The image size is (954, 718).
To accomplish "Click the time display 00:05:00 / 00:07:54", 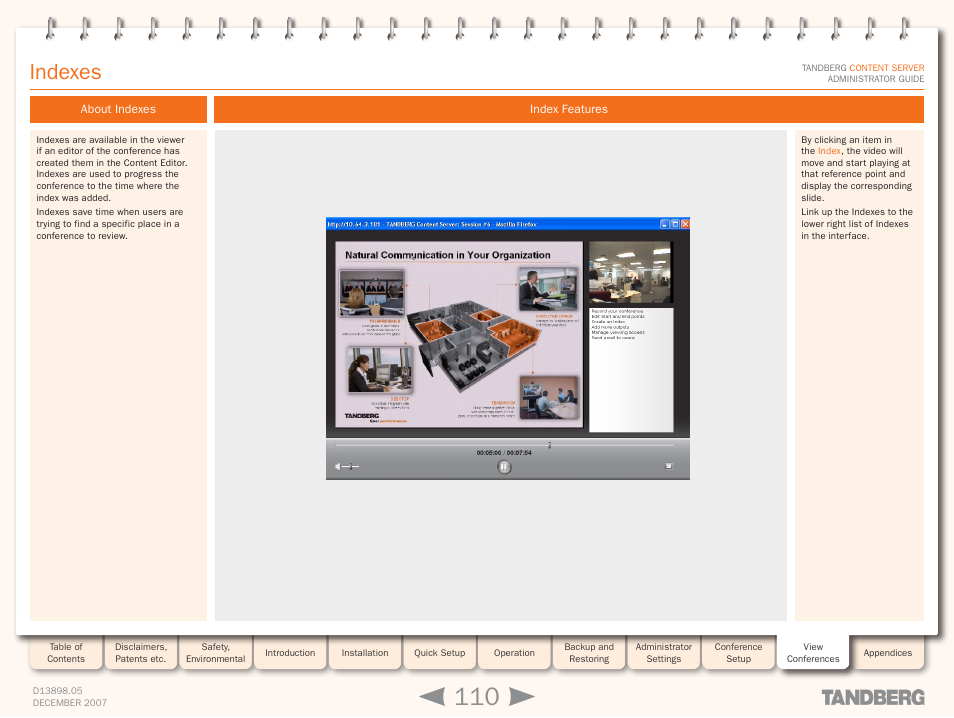I will 504,453.
